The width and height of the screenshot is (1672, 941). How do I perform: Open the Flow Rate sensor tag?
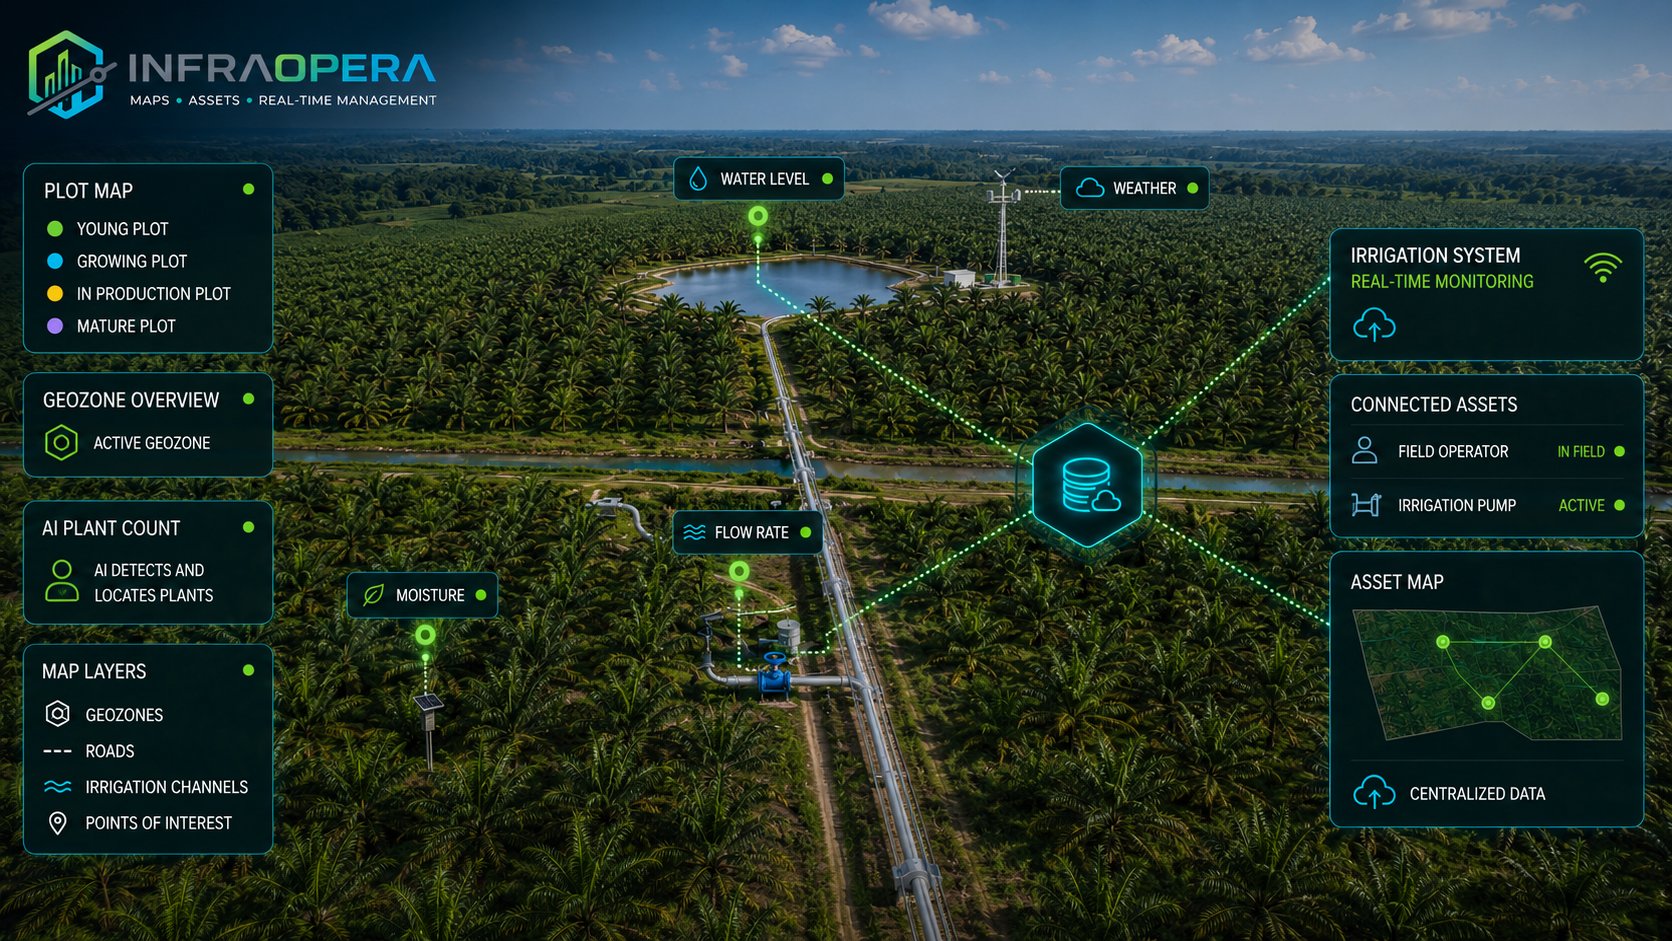pyautogui.click(x=748, y=532)
